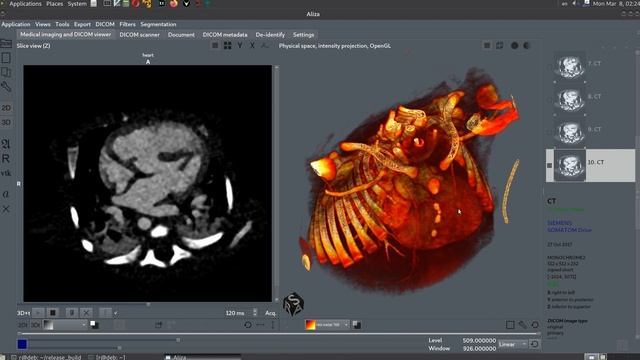This screenshot has width=640, height=360.
Task: Open the grayscale lookup table dropdown
Action: 65,325
